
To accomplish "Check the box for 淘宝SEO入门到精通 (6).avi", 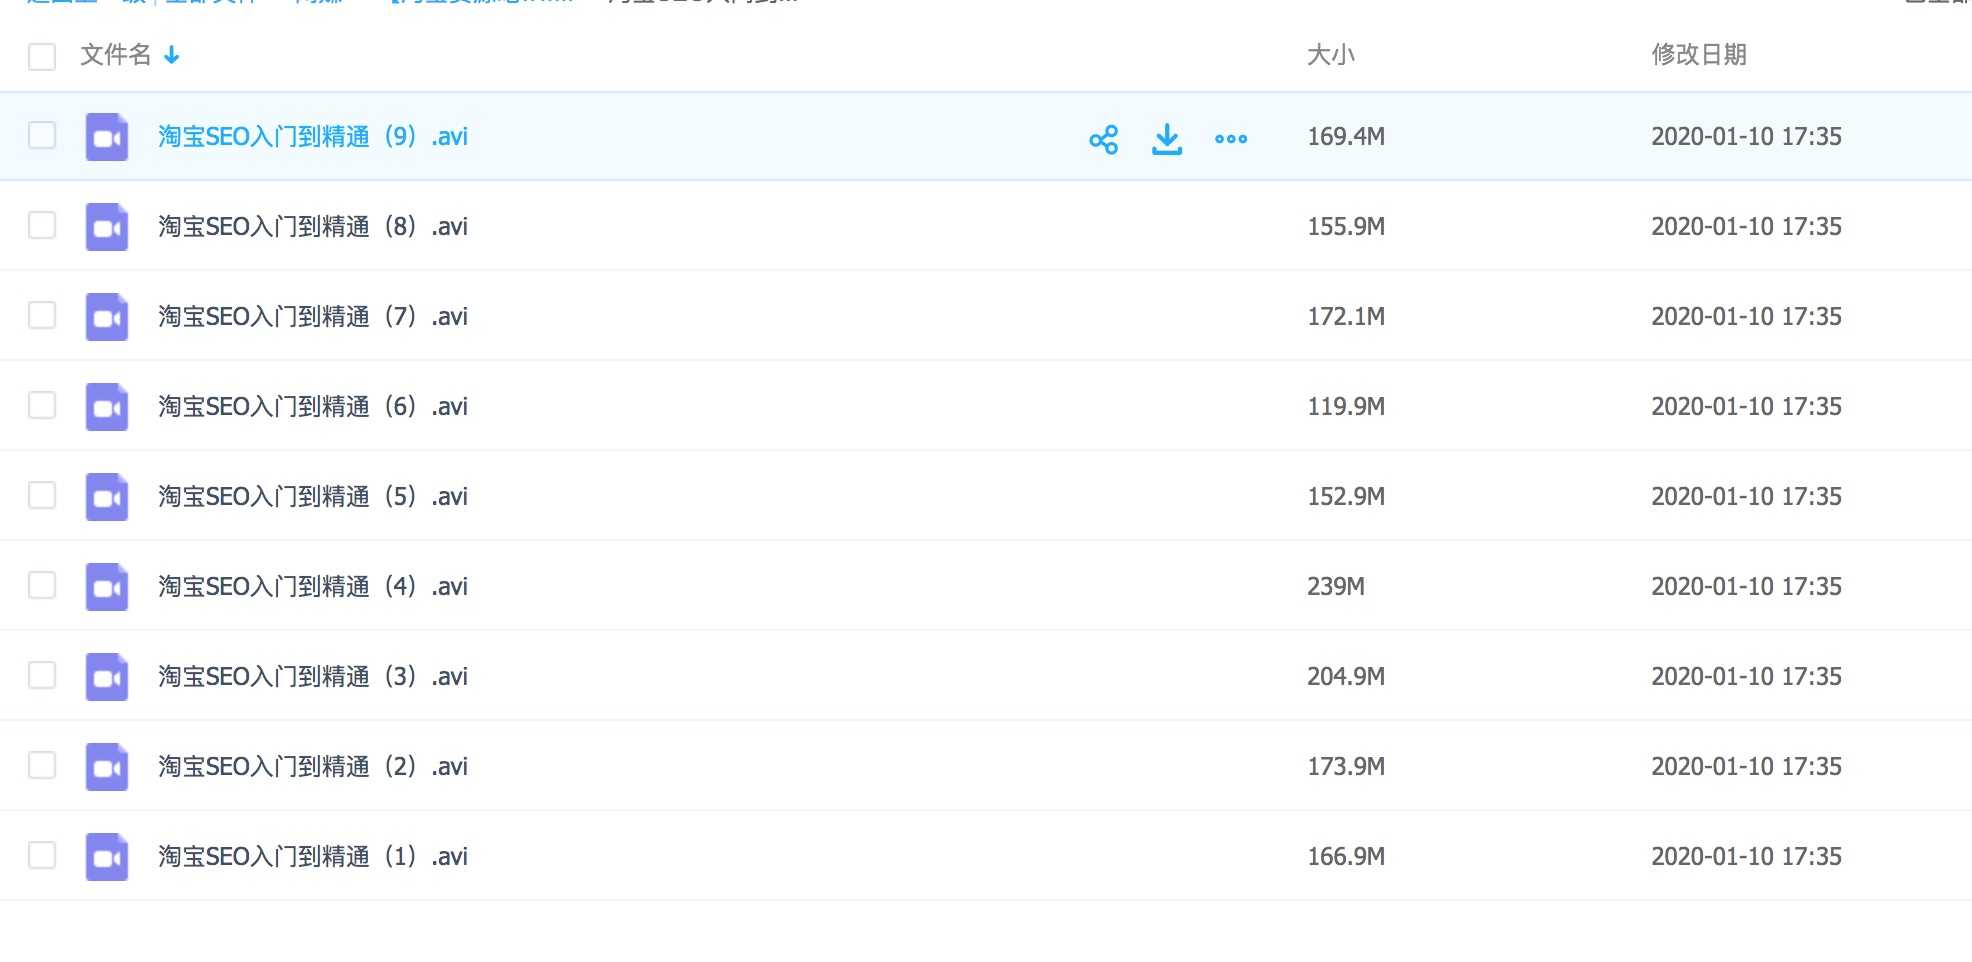I will 42,405.
